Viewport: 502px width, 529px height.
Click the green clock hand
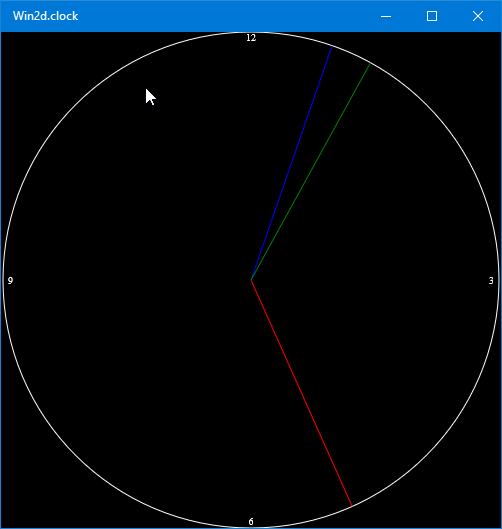tap(311, 171)
